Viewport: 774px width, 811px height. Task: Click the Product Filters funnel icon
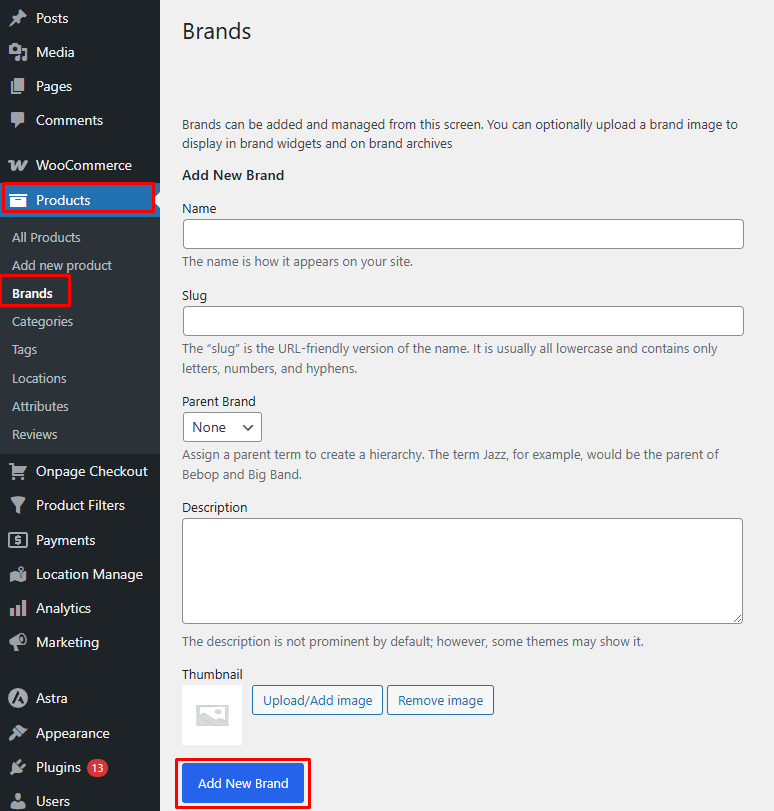point(18,505)
